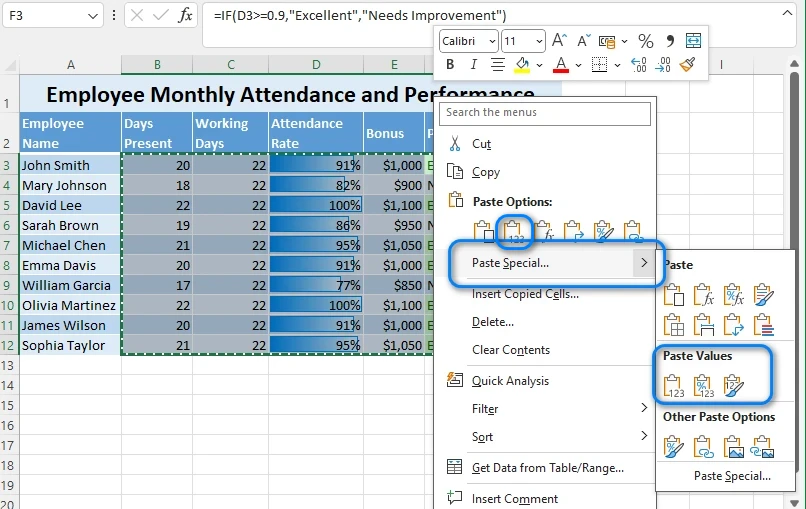The image size is (806, 509).
Task: Select Values & Source Formatting paste icon
Action: (x=734, y=385)
